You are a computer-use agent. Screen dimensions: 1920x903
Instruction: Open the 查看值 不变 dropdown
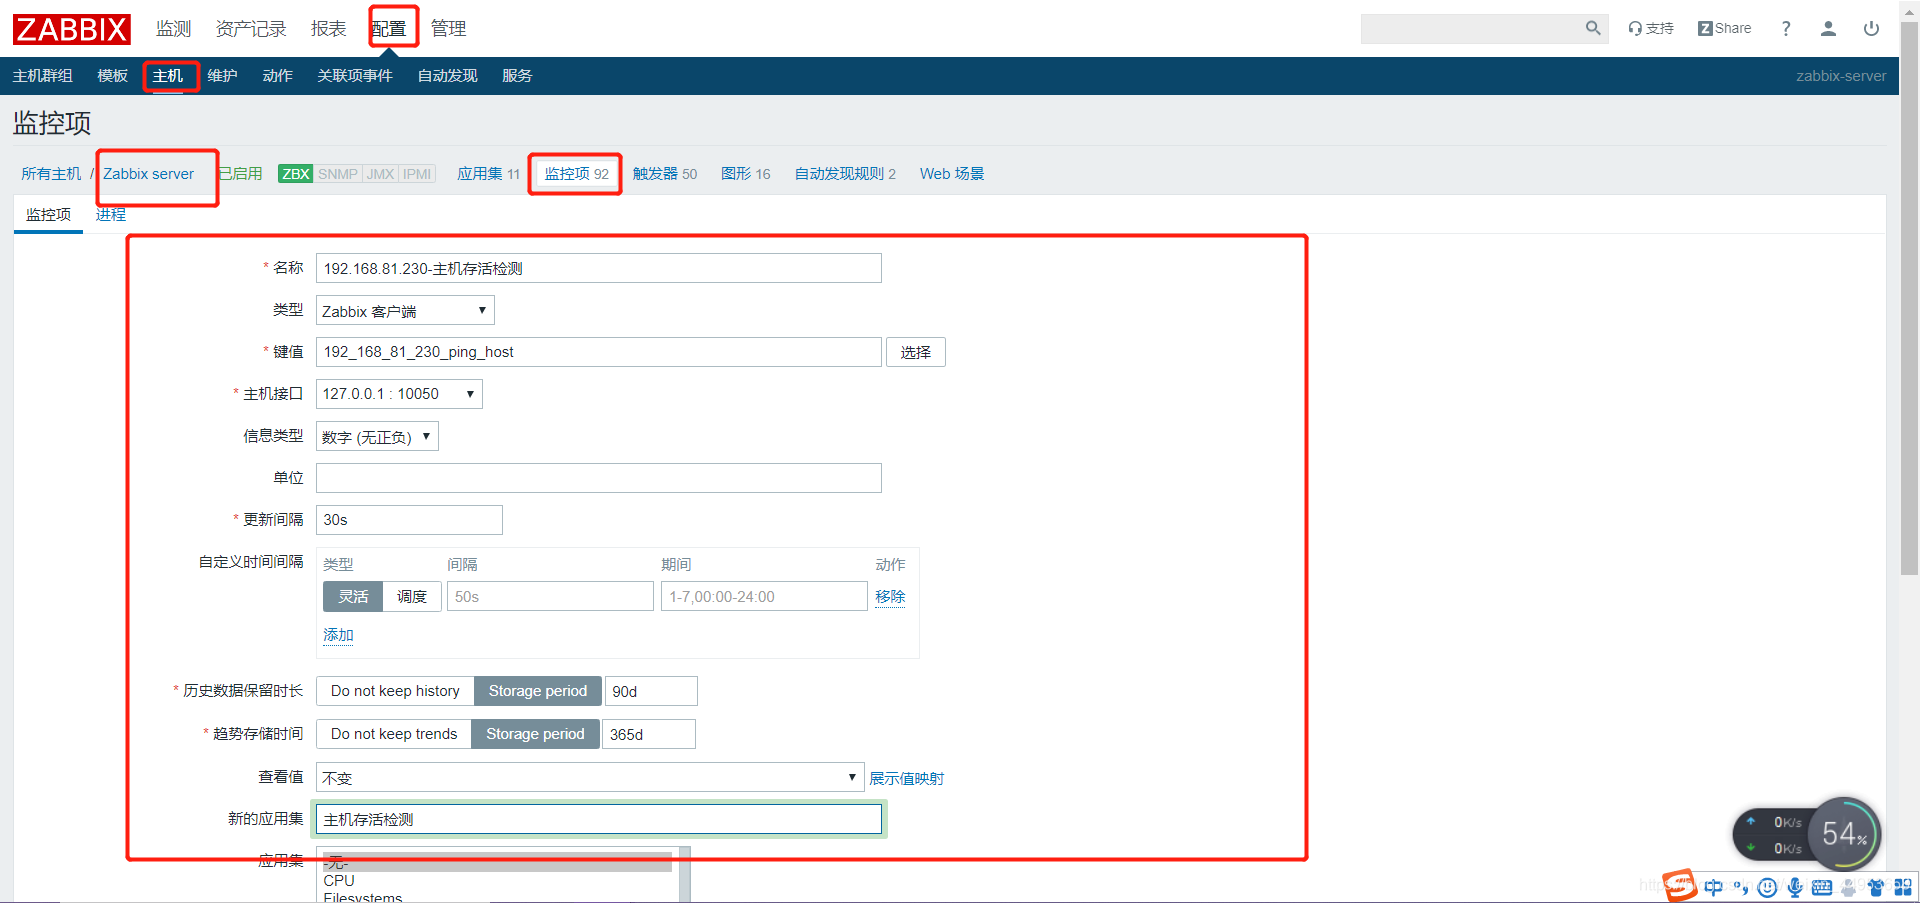(x=590, y=777)
